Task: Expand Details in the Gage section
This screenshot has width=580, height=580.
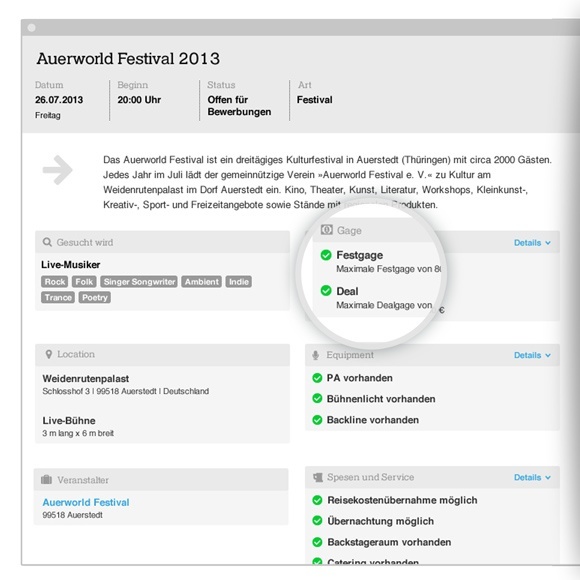Action: click(x=532, y=243)
